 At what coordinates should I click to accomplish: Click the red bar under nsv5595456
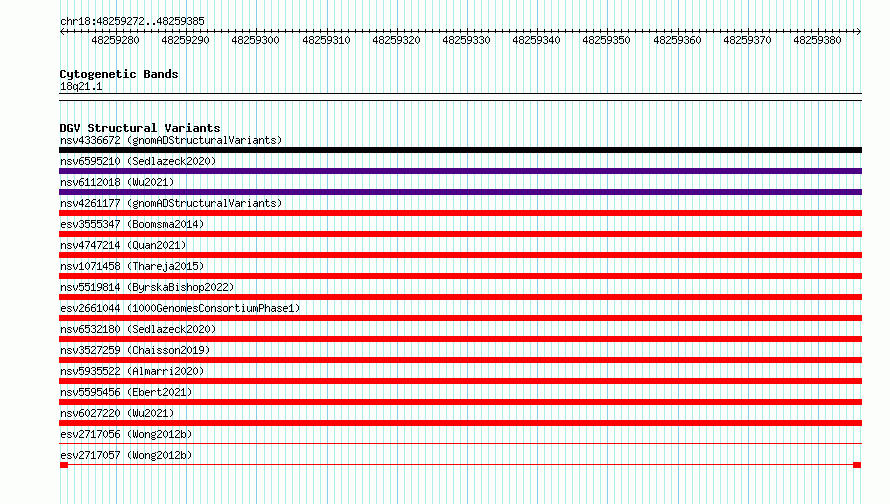coord(460,402)
